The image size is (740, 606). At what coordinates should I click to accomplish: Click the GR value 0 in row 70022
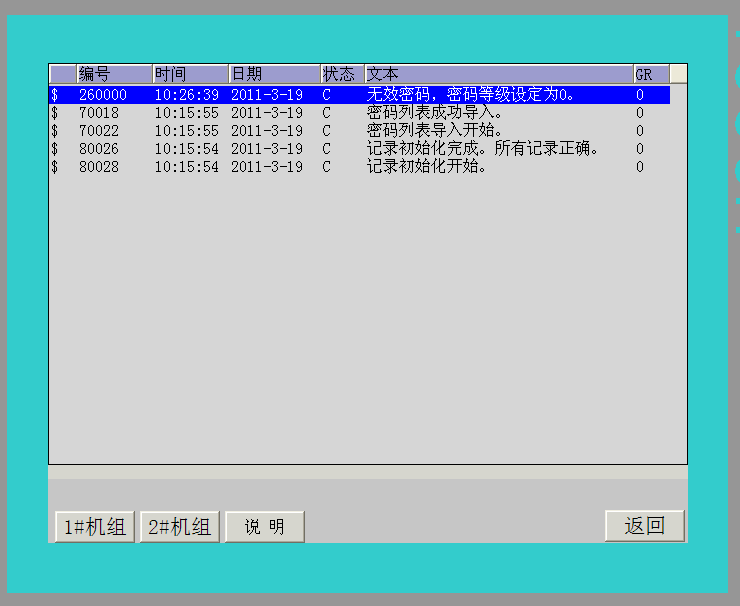click(640, 131)
